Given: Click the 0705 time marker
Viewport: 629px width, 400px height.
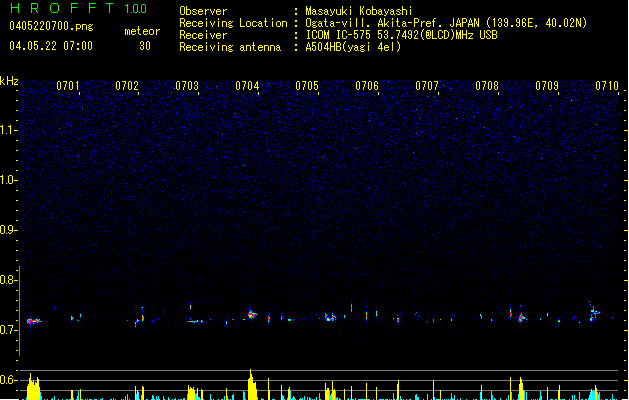Looking at the screenshot, I should [x=307, y=86].
